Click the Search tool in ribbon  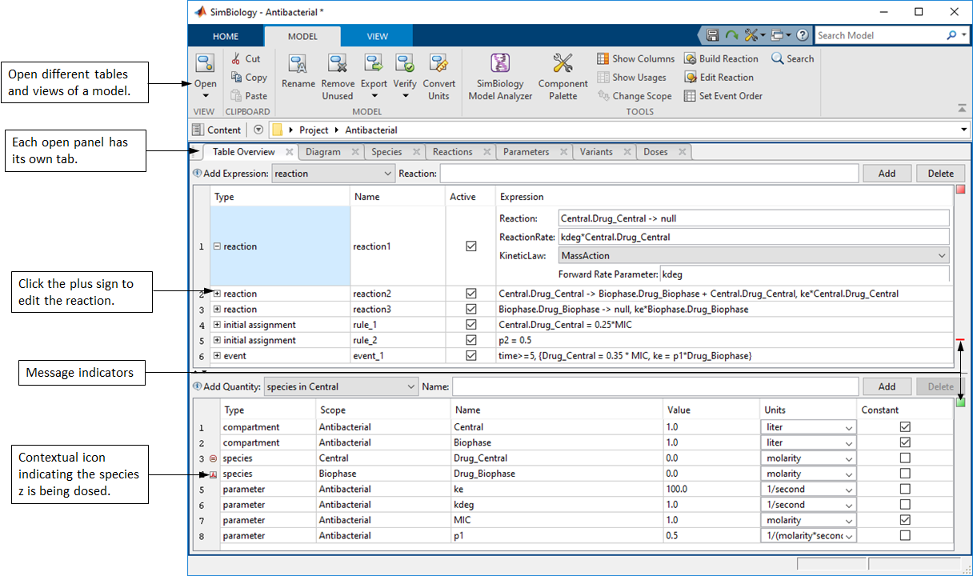point(792,59)
